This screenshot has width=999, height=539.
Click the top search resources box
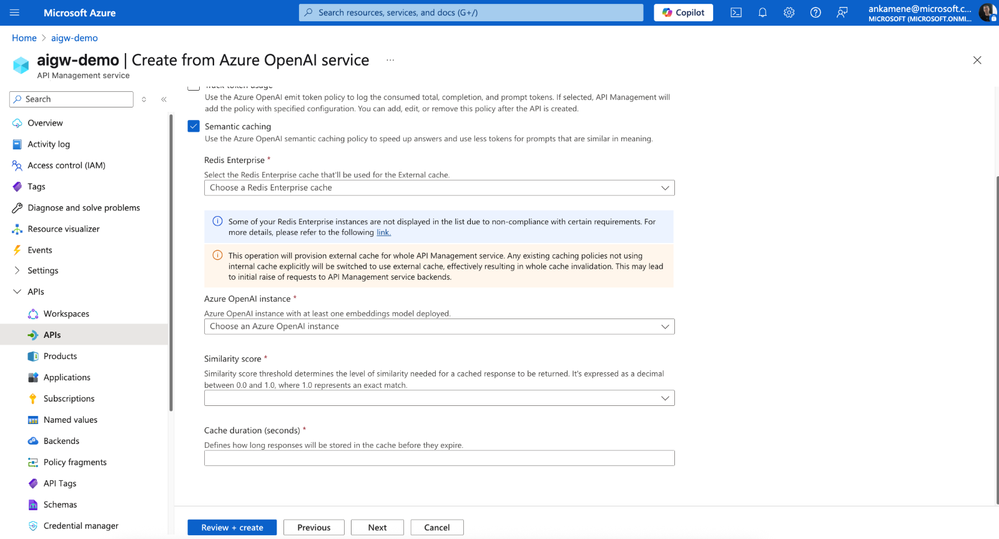(471, 12)
